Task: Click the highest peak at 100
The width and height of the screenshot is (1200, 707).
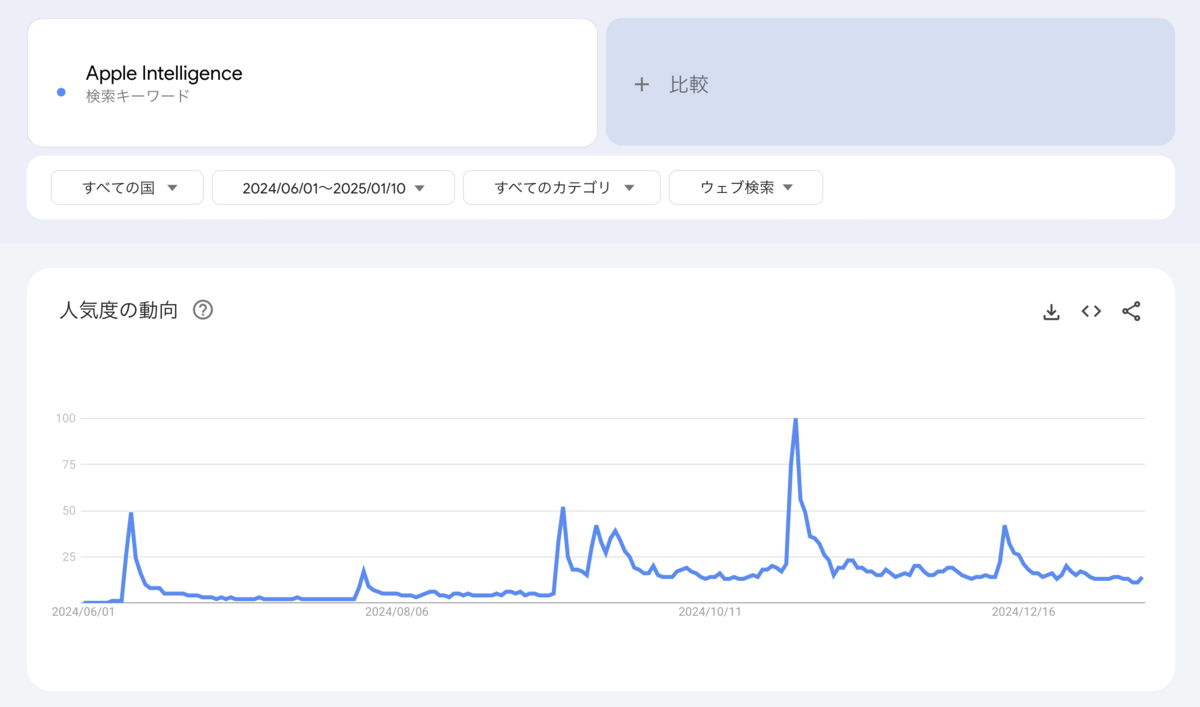Action: click(795, 420)
